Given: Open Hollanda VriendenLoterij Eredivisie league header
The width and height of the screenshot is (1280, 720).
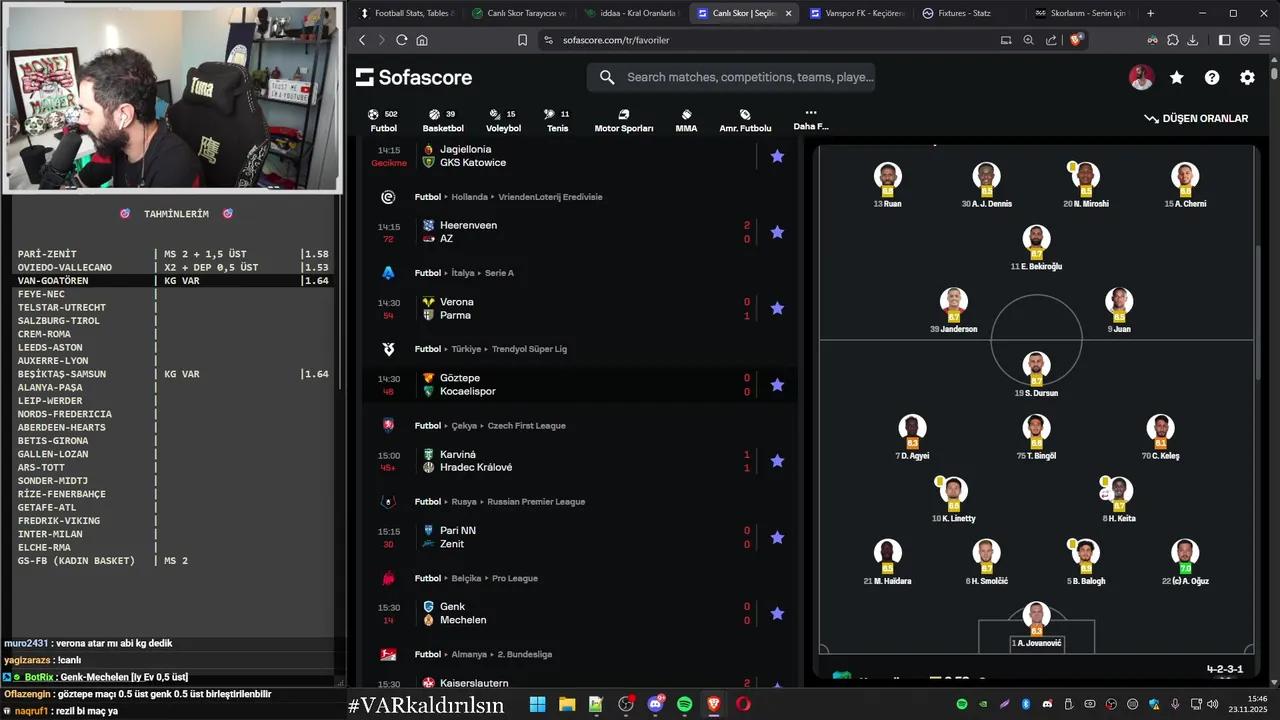Looking at the screenshot, I should (508, 197).
